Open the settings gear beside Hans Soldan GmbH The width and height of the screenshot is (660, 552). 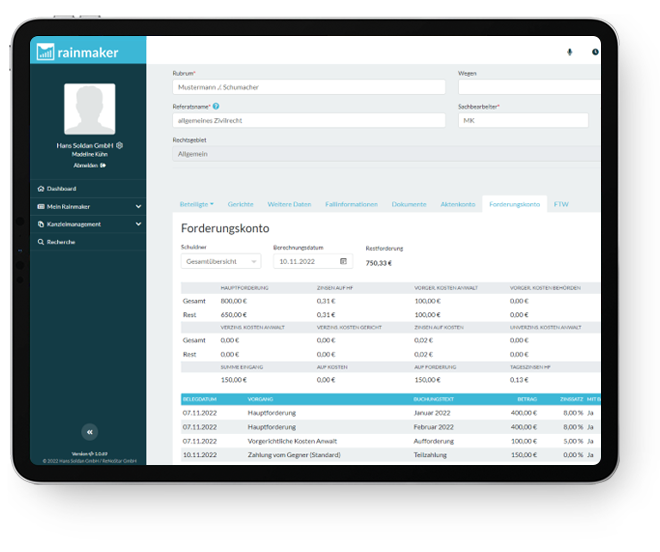(x=120, y=145)
